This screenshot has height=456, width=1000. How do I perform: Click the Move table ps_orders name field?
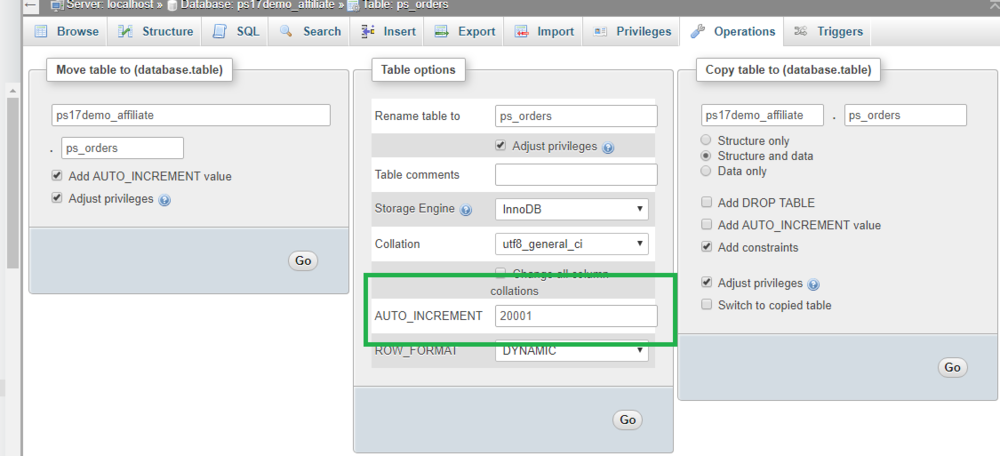click(x=122, y=148)
